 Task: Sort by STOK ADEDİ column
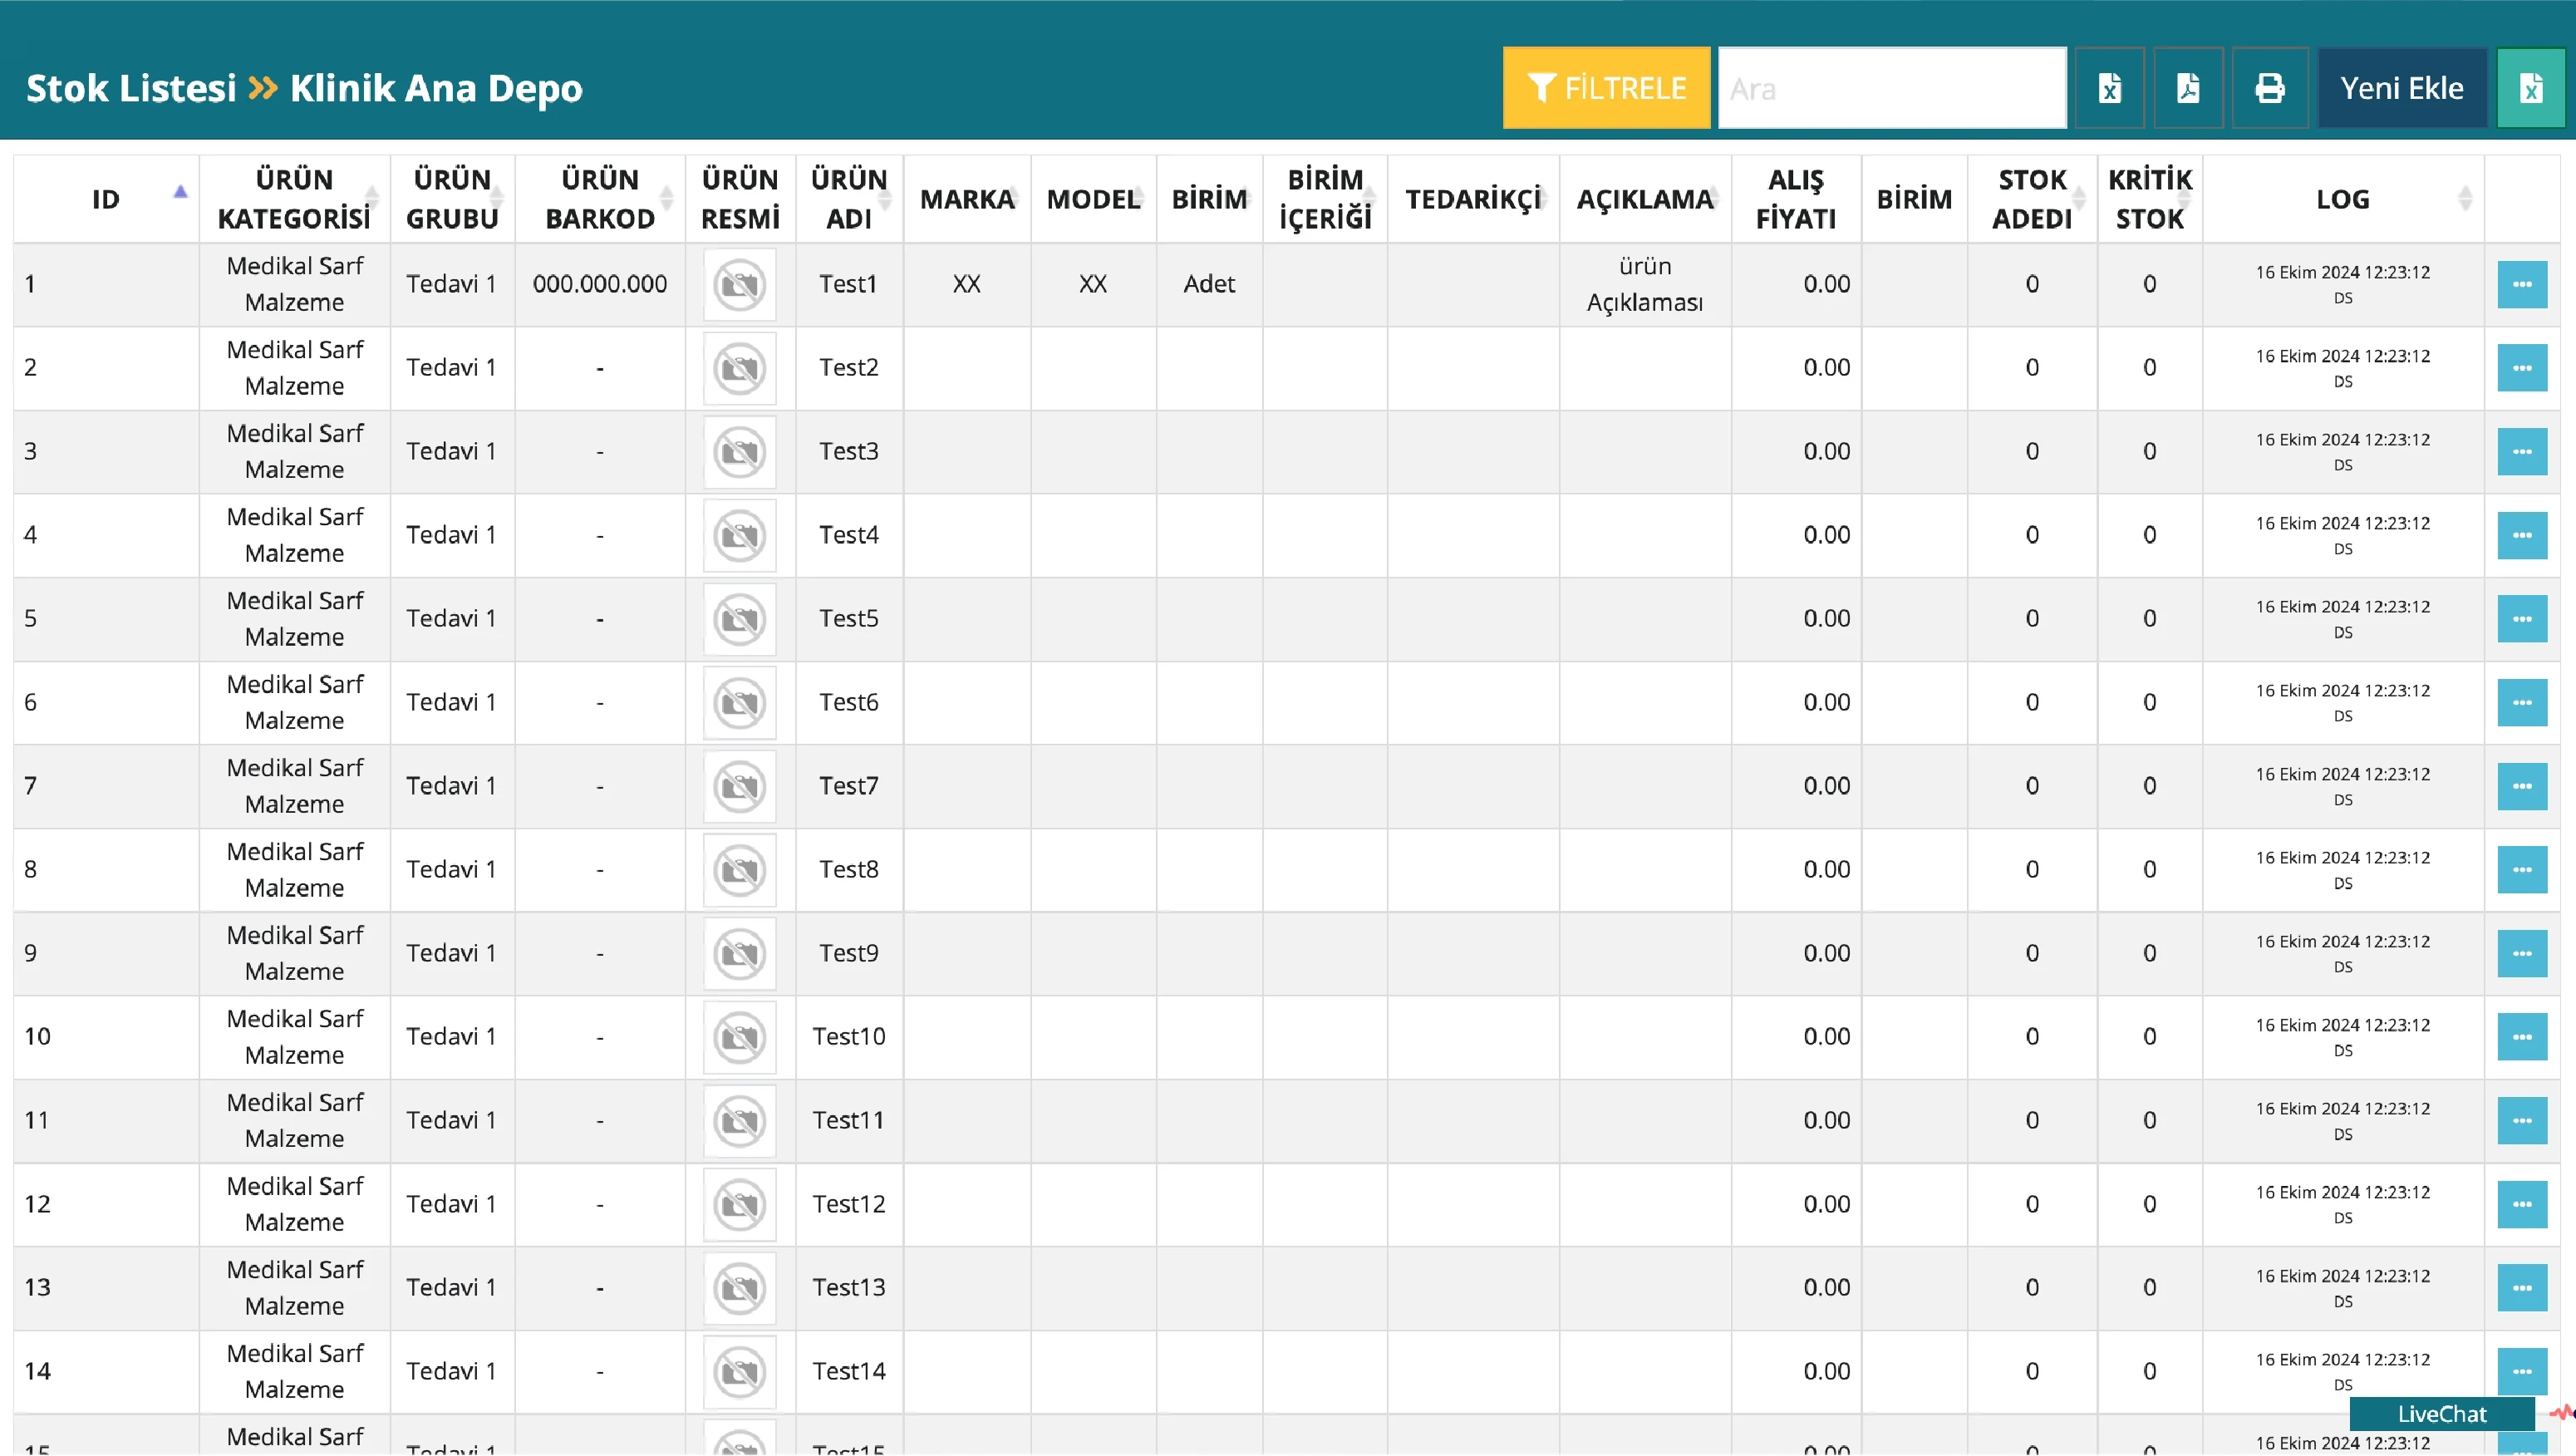(2031, 199)
